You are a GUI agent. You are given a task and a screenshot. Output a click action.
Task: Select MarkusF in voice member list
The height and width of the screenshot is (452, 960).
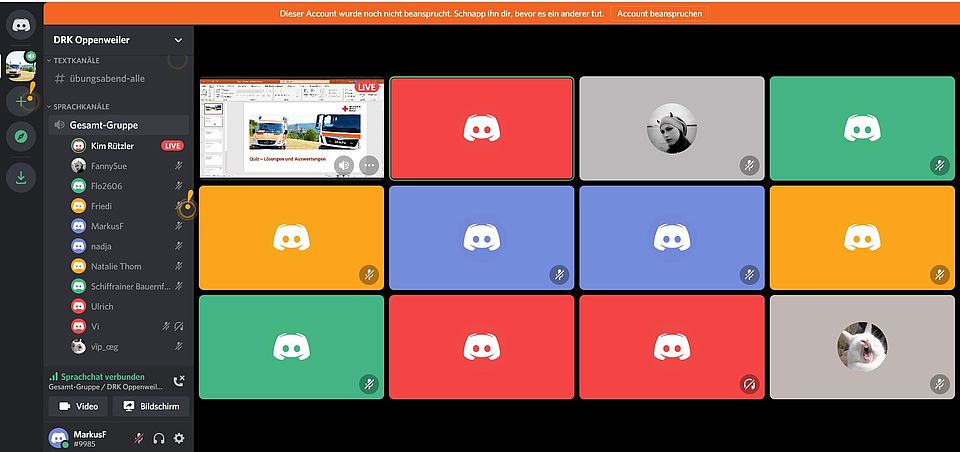(107, 227)
